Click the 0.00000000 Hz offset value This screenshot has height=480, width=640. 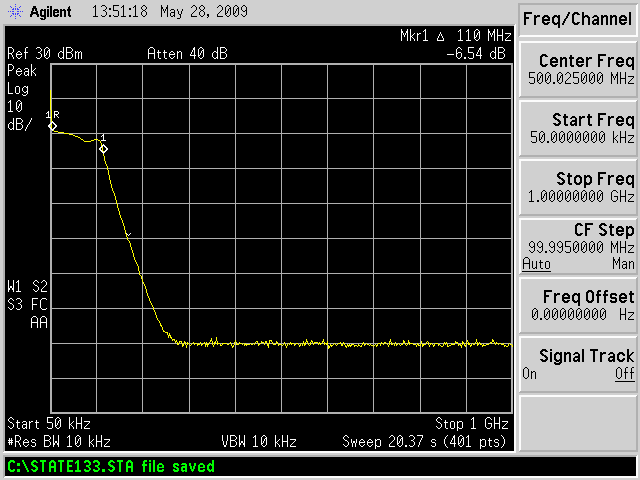582,314
